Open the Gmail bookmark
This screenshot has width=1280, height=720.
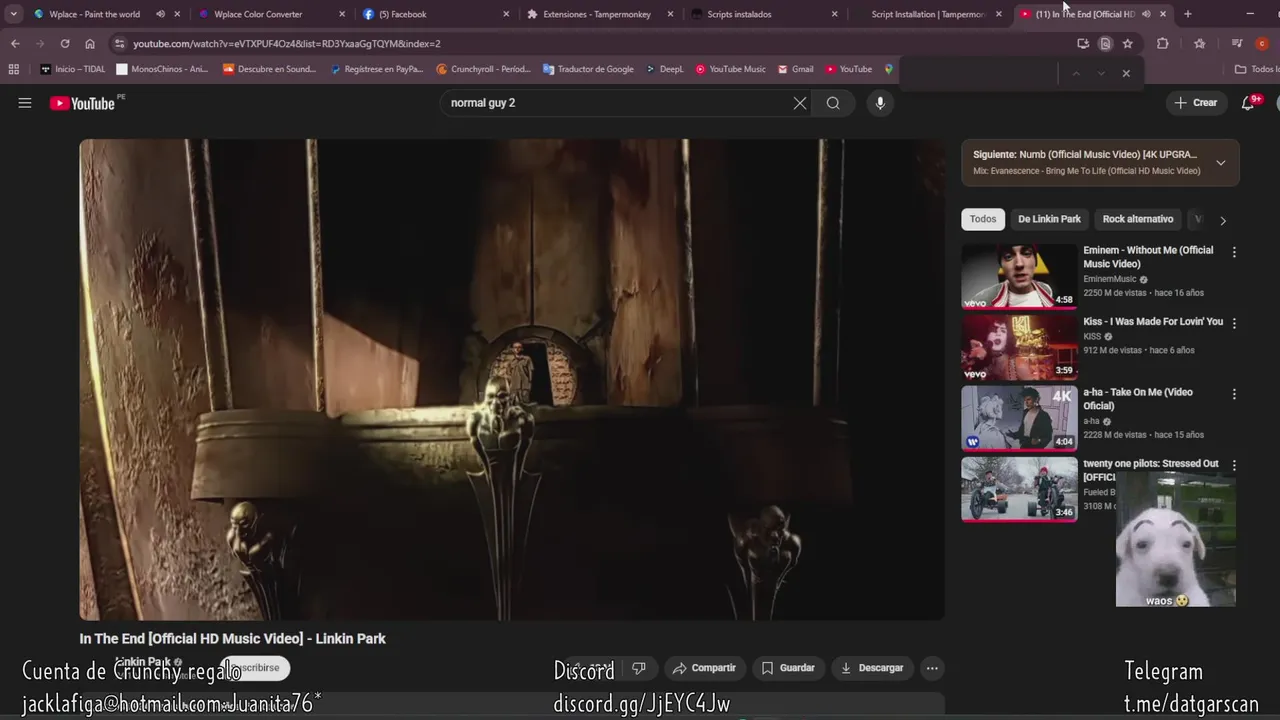tap(796, 69)
